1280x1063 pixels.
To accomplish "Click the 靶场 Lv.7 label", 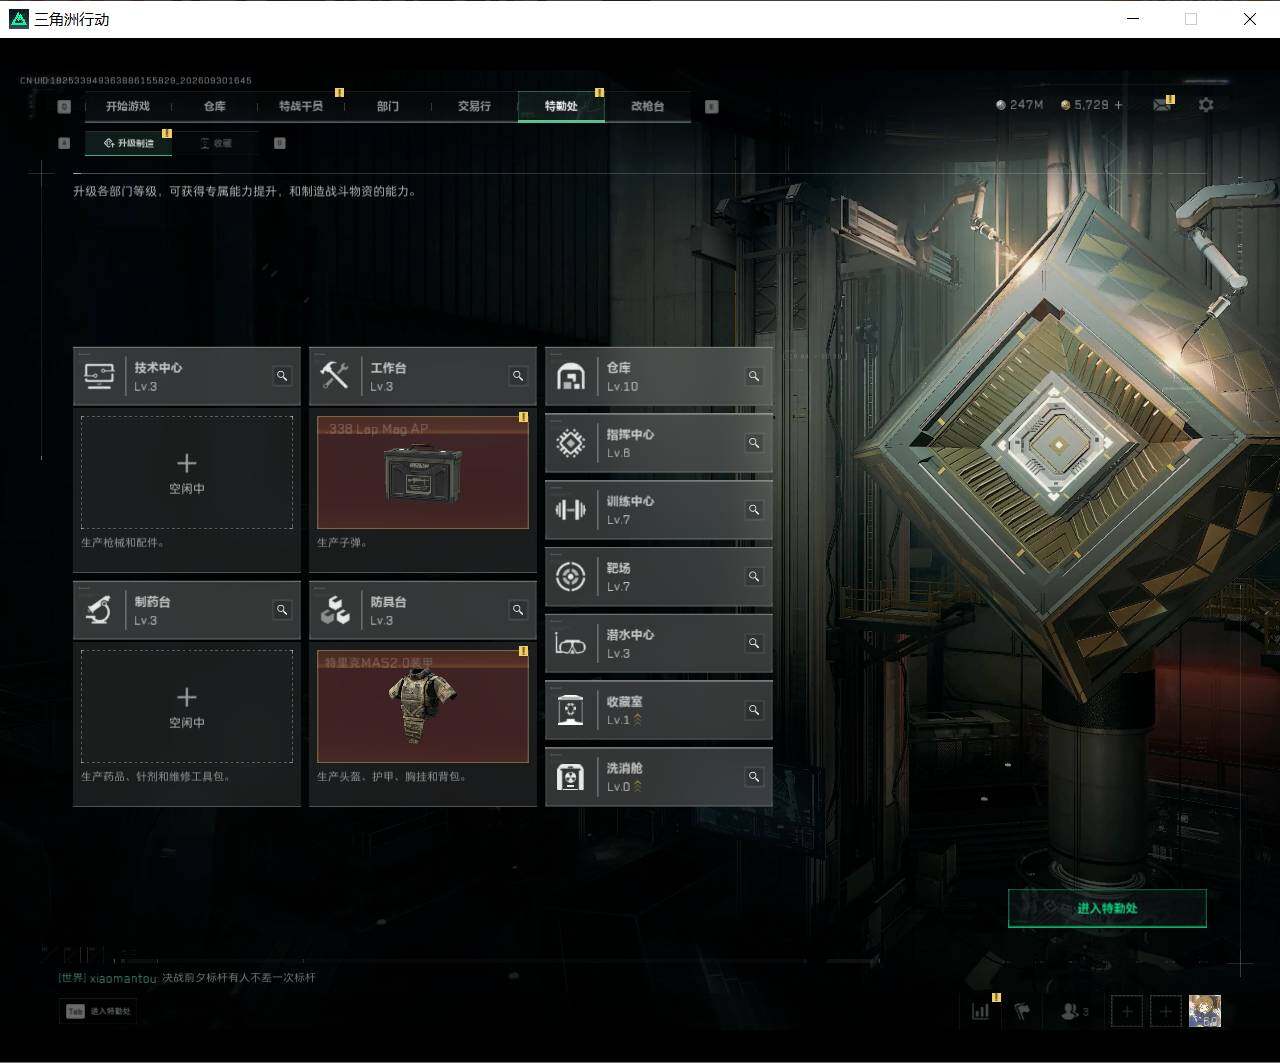I will pyautogui.click(x=619, y=577).
